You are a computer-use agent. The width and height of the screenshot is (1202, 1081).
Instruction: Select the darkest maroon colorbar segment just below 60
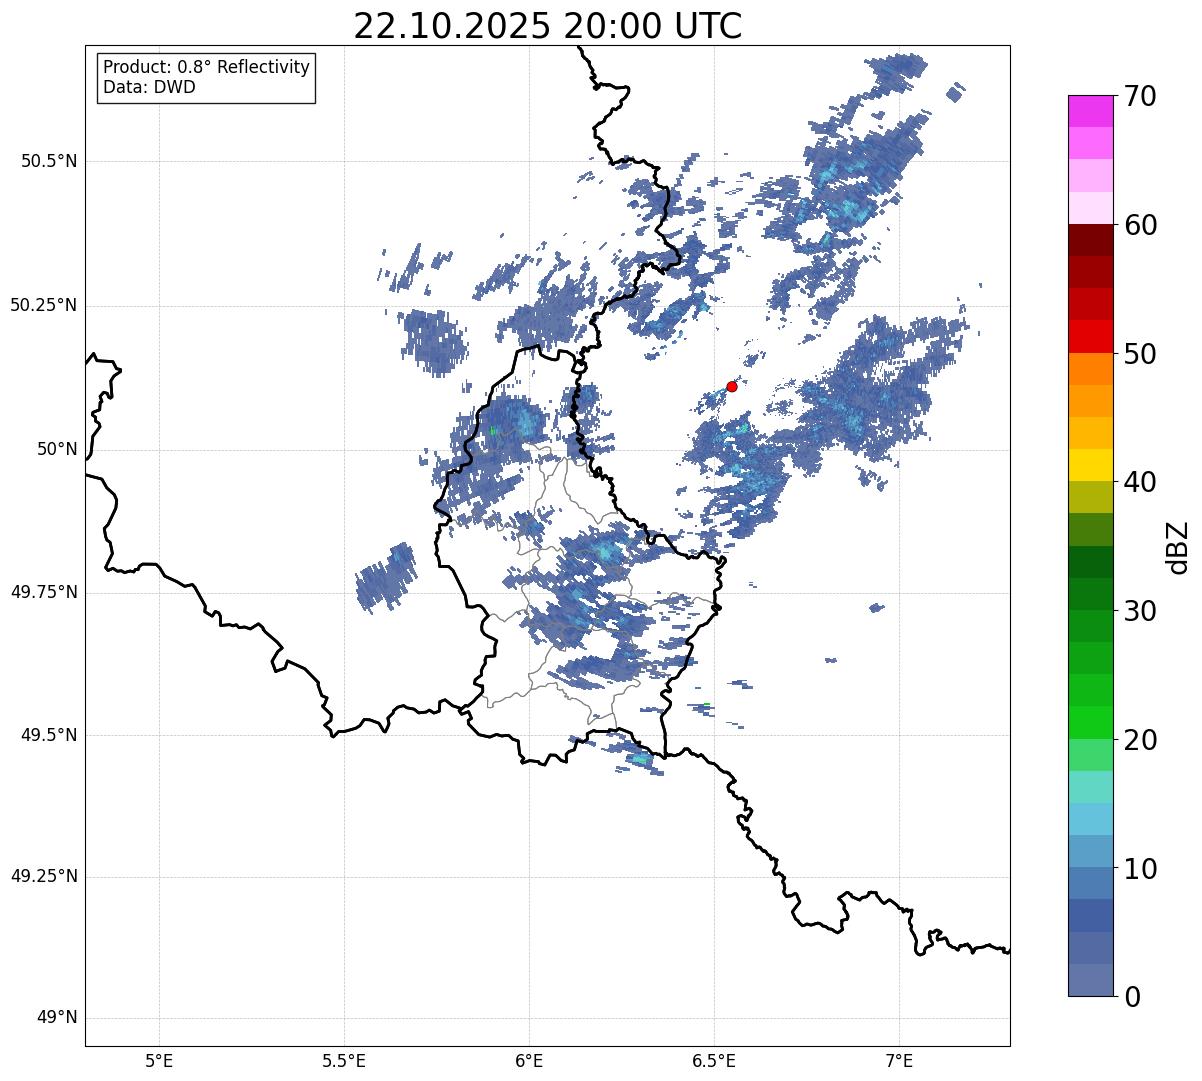coord(1091,240)
